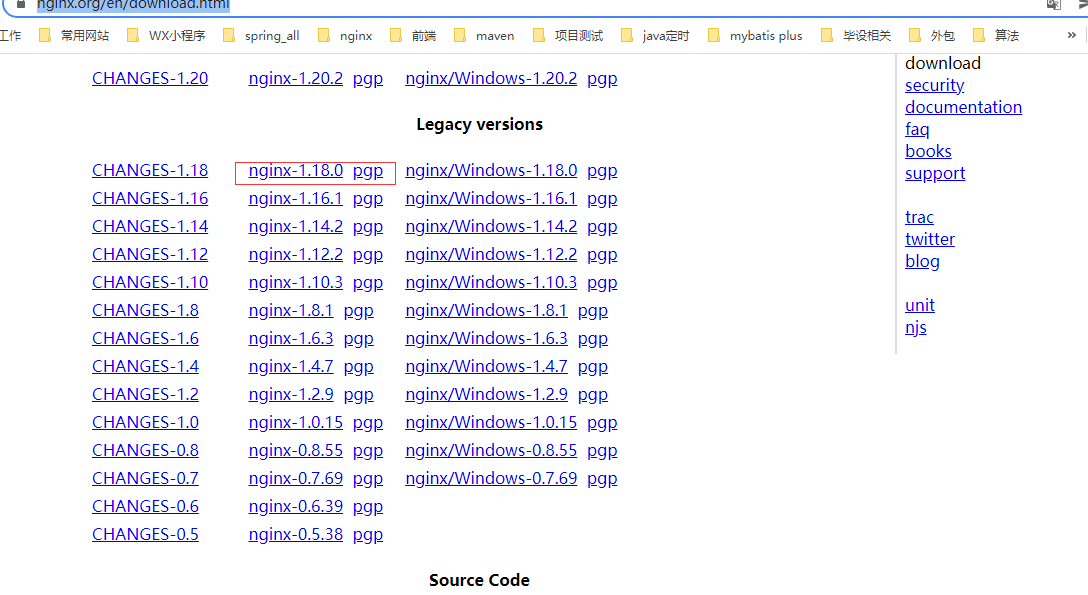This screenshot has height=595, width=1088.
Task: Open the CHANGES-0.5 link
Action: click(x=145, y=535)
